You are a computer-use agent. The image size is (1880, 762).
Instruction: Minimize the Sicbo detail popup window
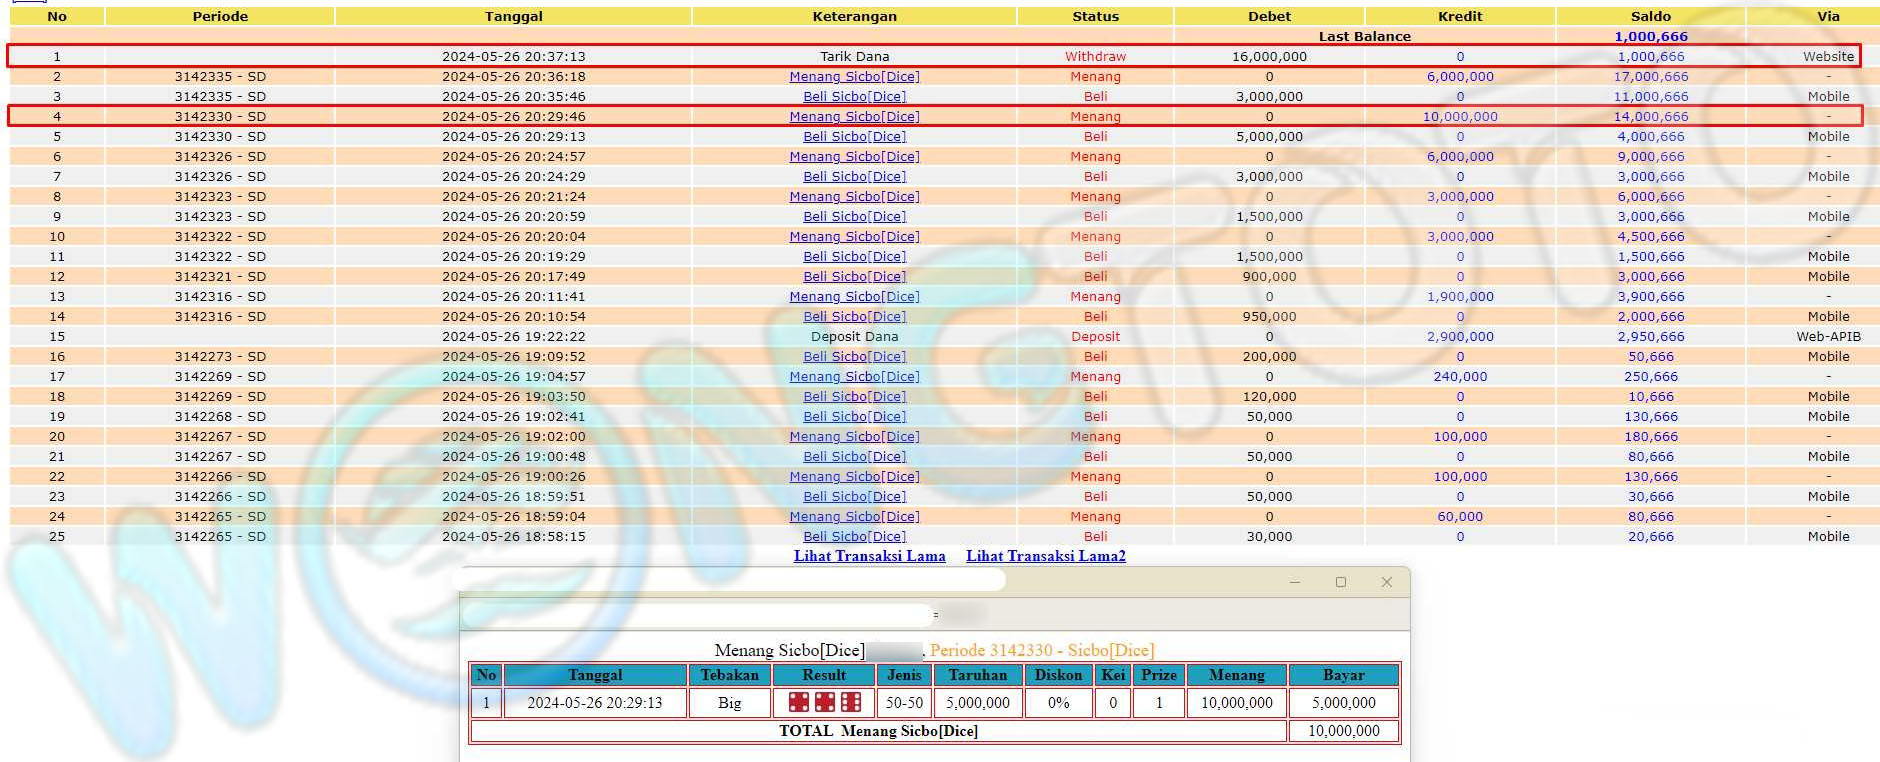coord(1295,582)
